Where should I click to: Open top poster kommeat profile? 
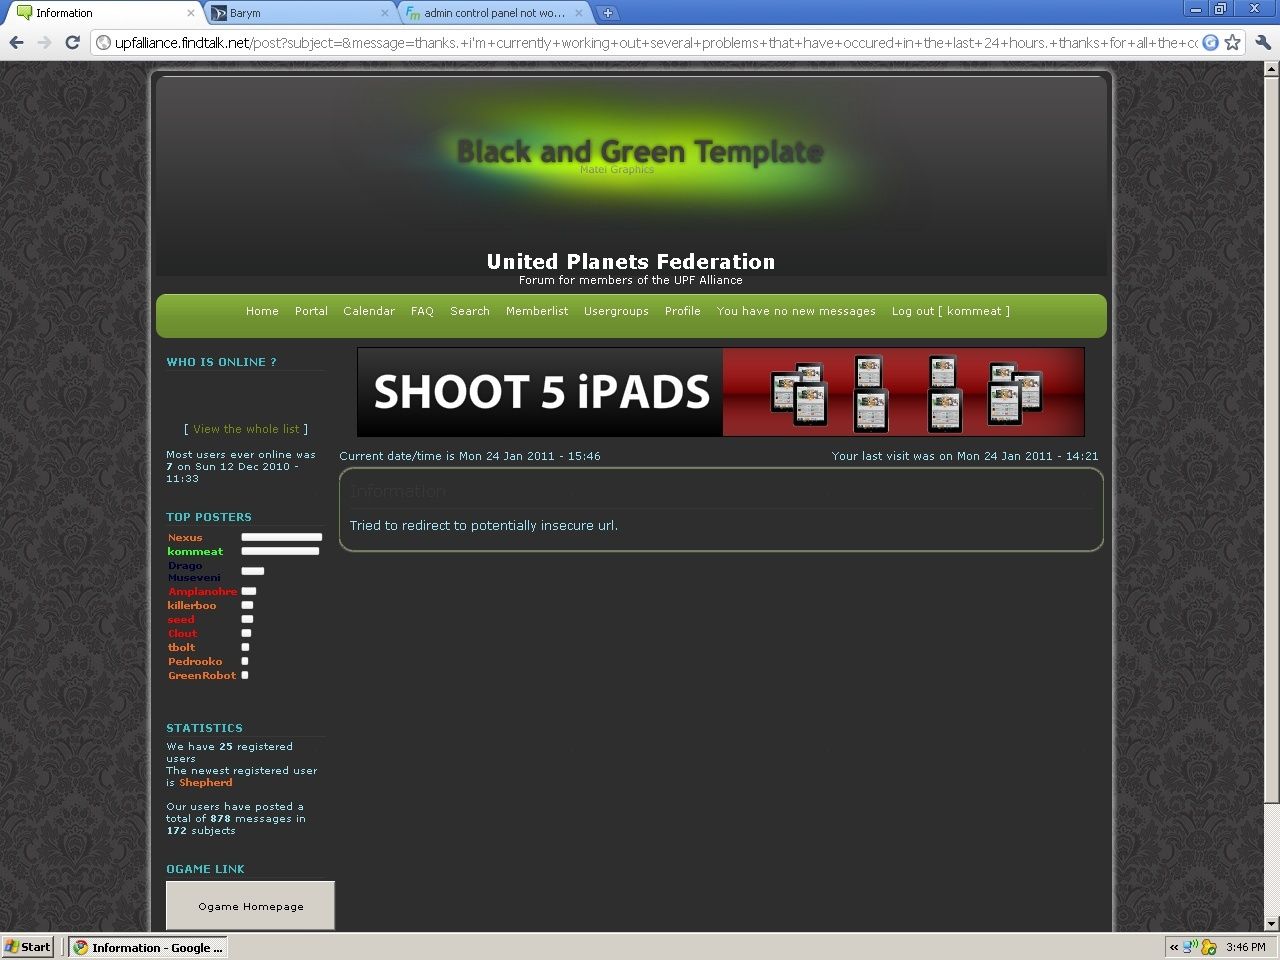(x=195, y=552)
